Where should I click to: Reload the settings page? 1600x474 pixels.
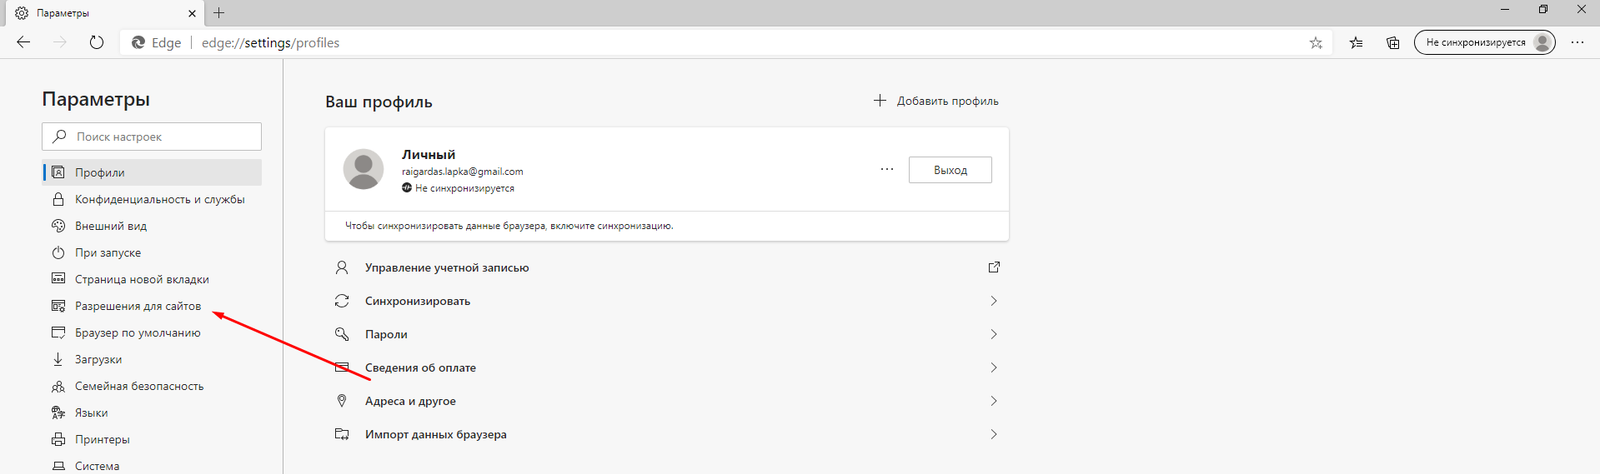click(96, 43)
